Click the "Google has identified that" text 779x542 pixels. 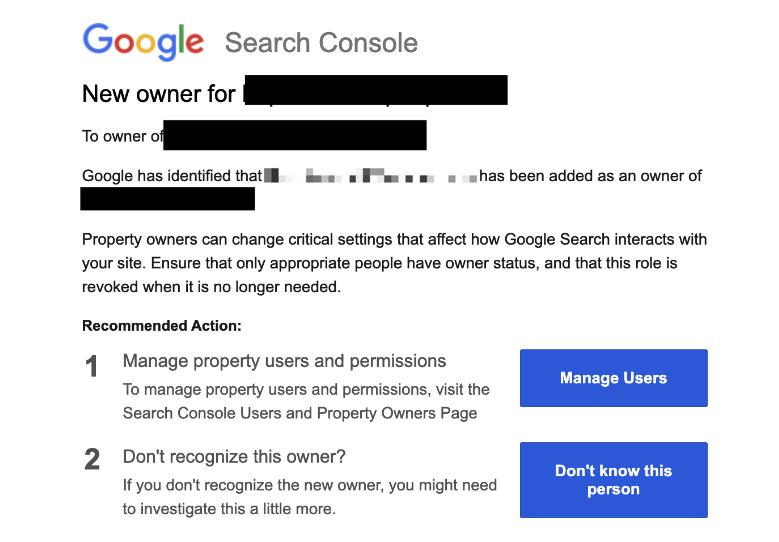coord(171,176)
